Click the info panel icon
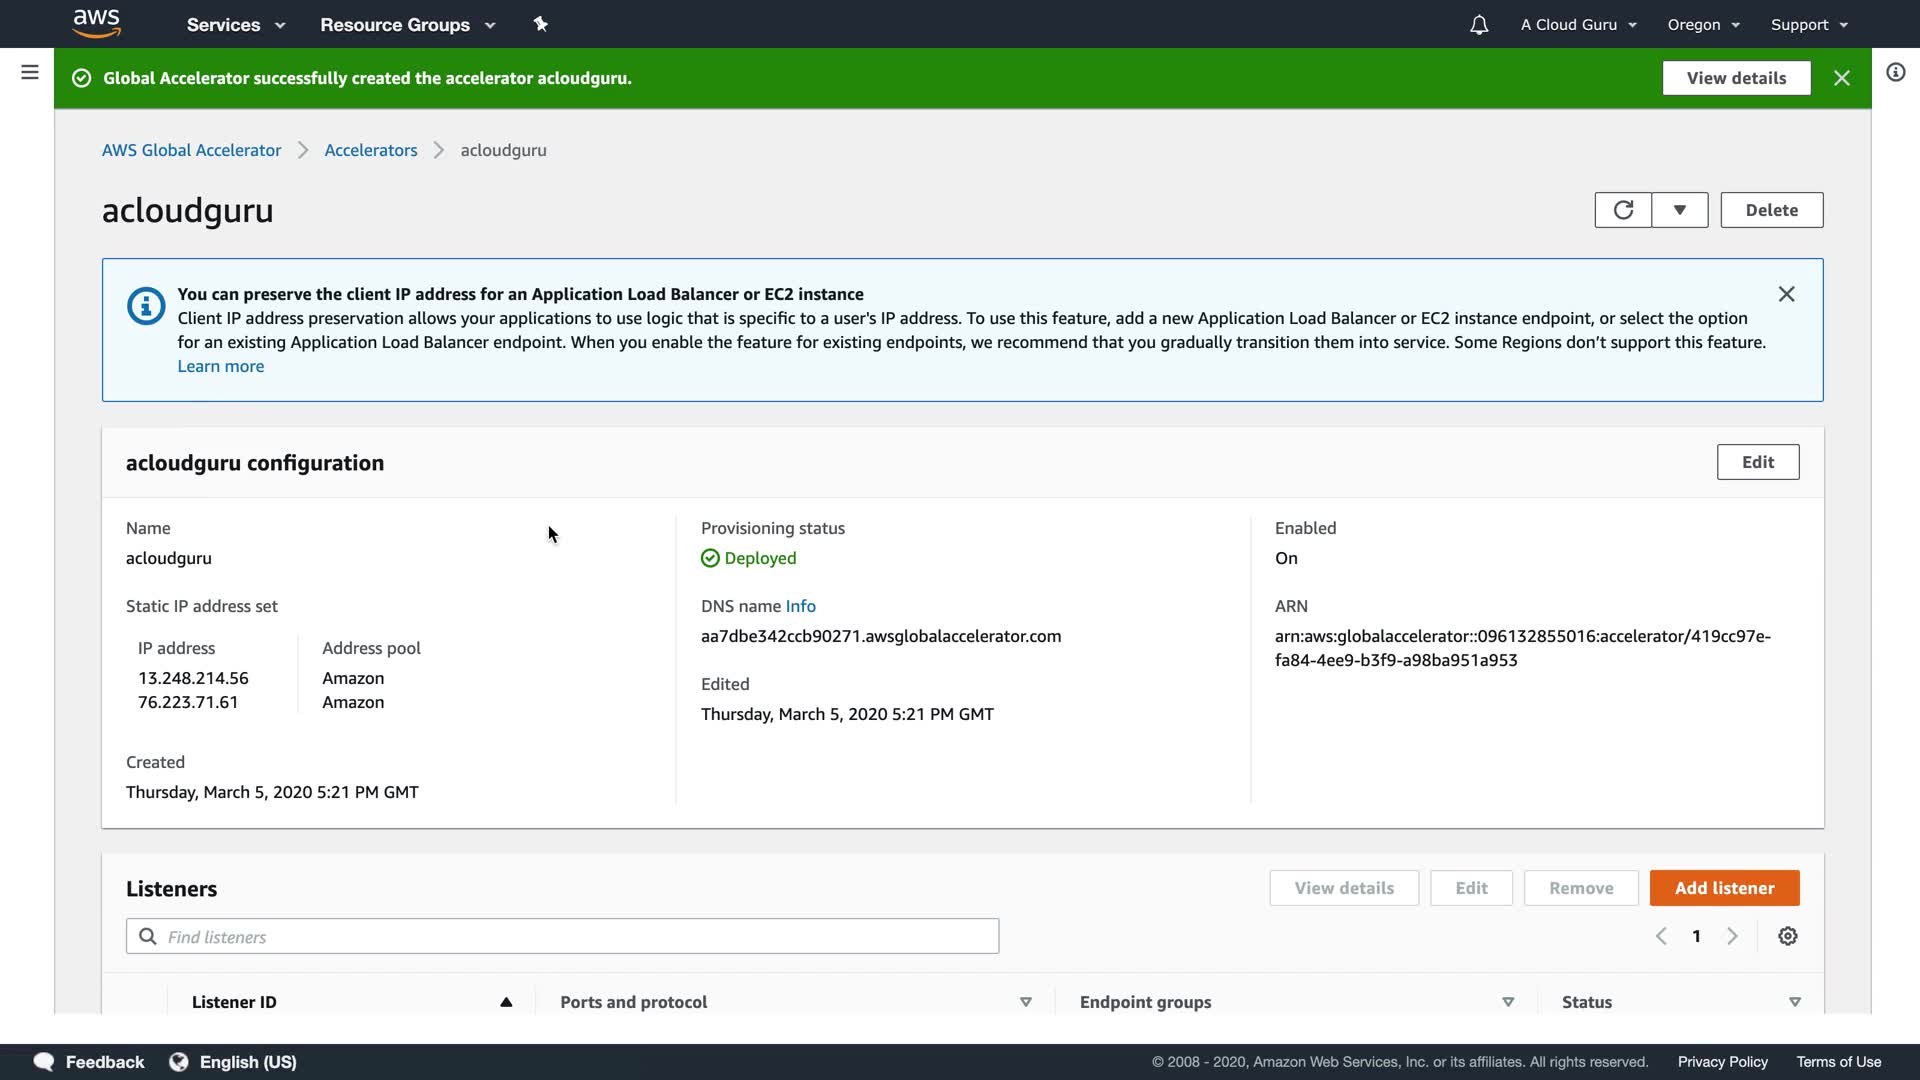The image size is (1920, 1080). 1895,72
